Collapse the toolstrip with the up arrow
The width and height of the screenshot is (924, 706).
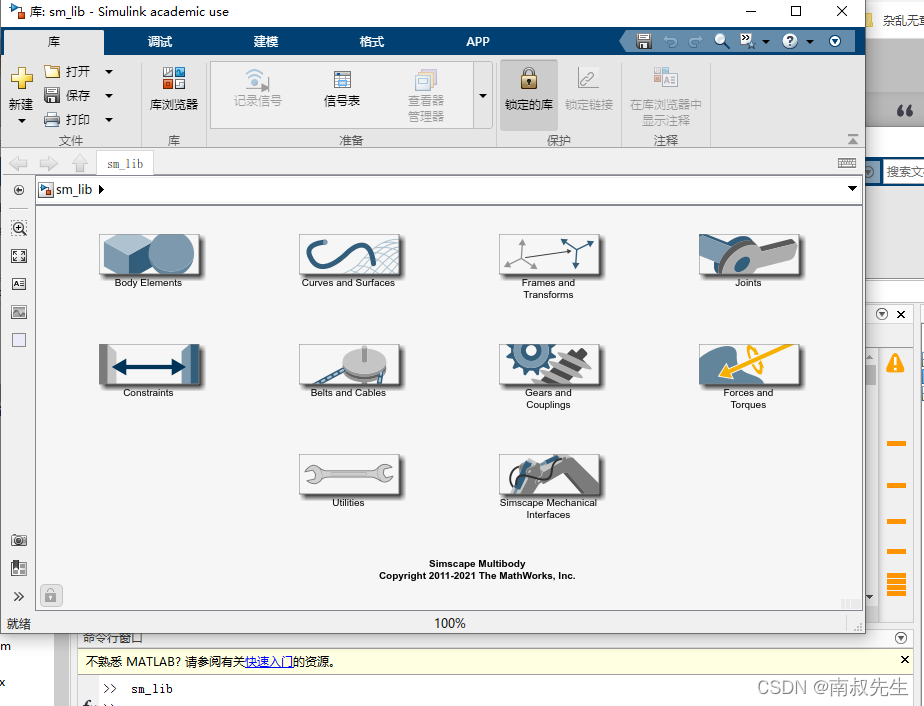pyautogui.click(x=852, y=140)
